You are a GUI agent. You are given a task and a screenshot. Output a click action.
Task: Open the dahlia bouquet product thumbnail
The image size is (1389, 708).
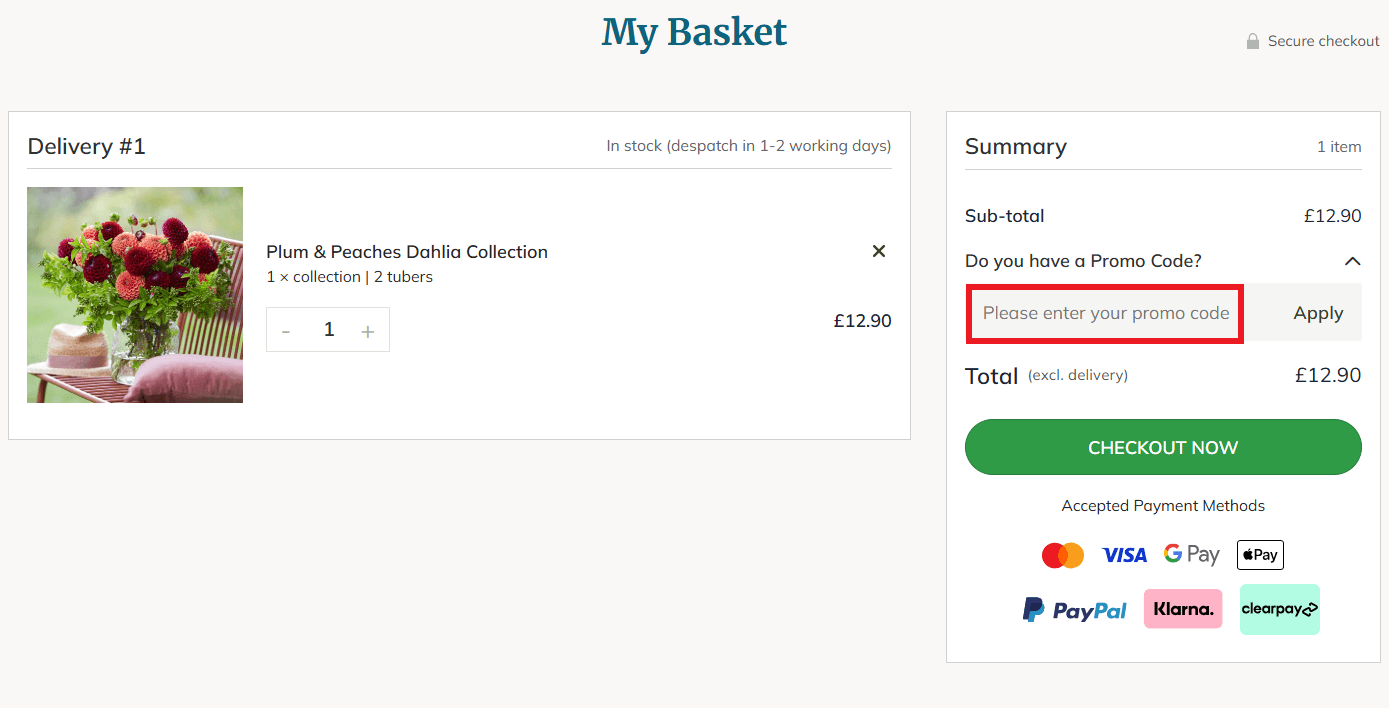point(135,294)
